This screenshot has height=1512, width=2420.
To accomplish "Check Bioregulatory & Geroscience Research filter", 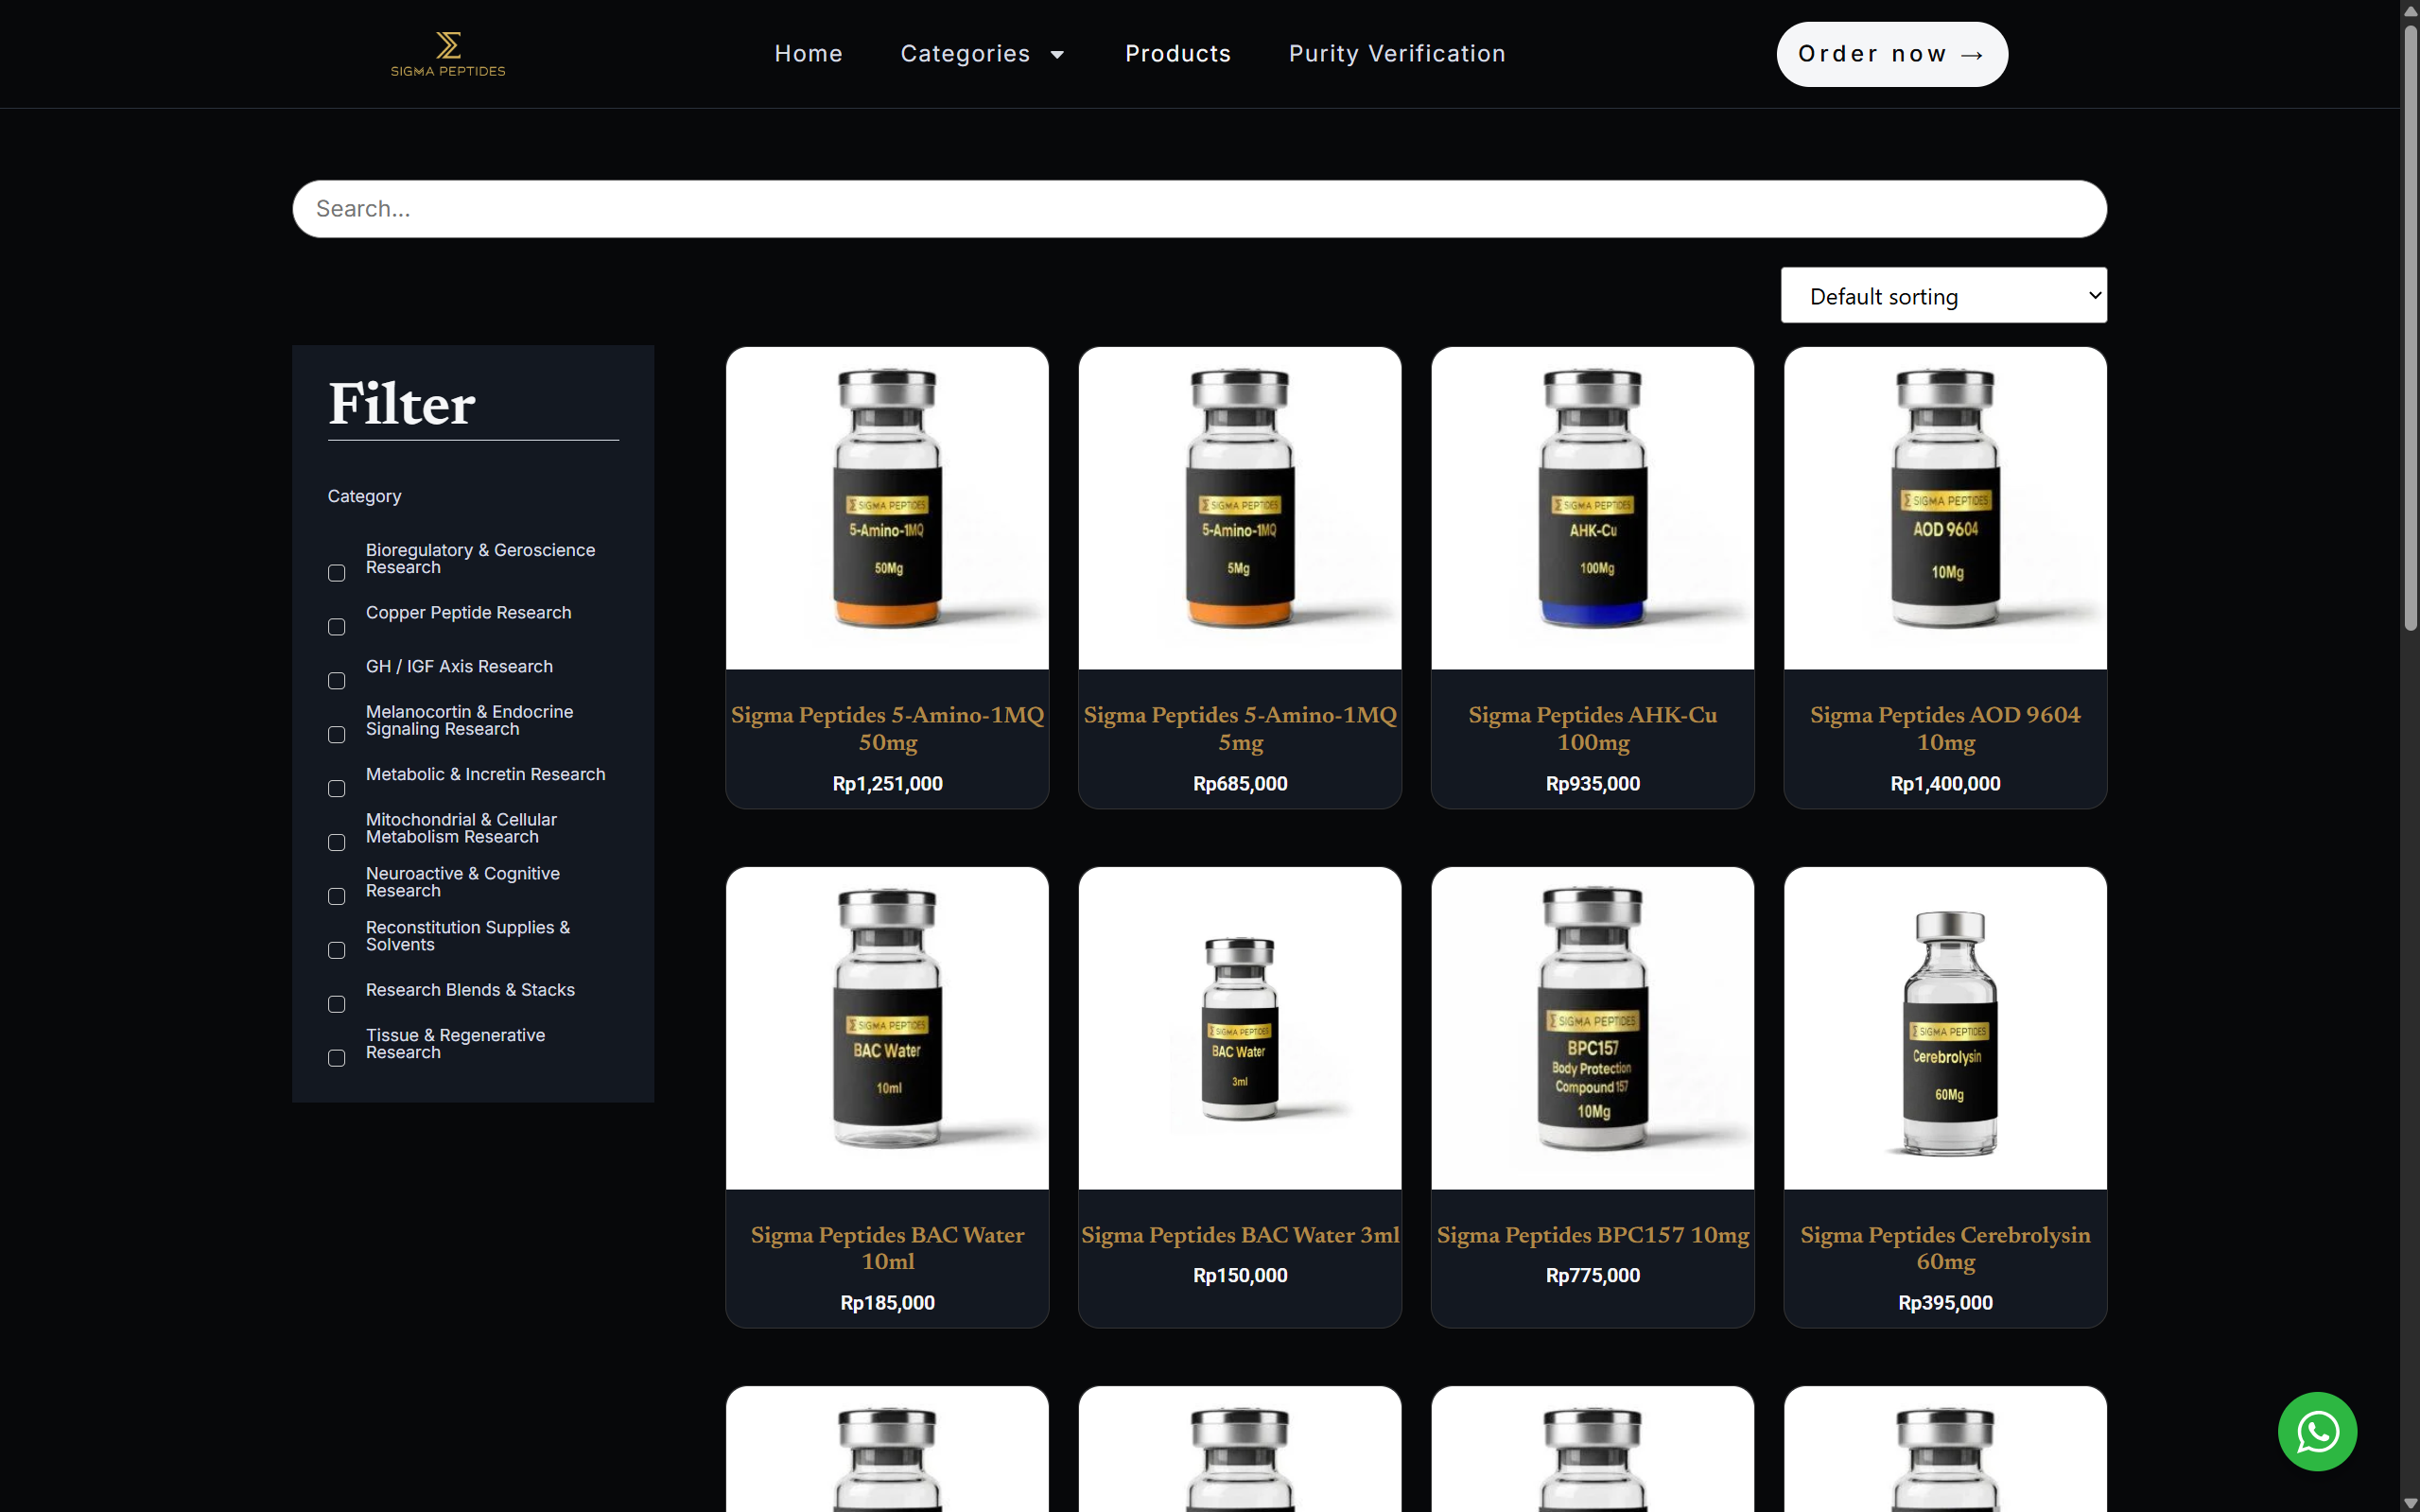I will tap(337, 573).
